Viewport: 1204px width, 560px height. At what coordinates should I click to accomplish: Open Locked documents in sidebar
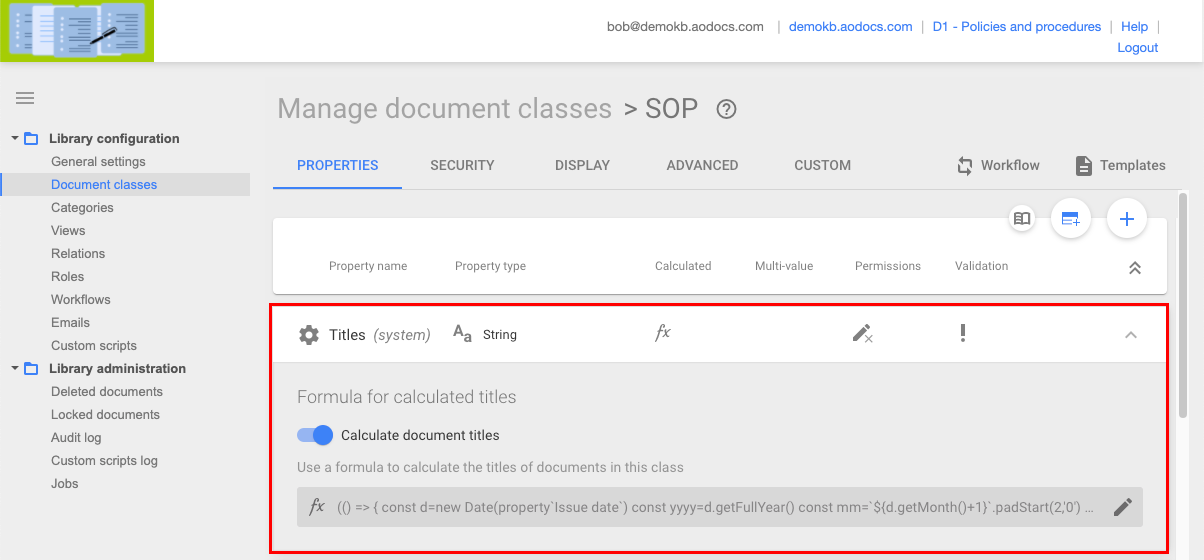click(x=105, y=415)
